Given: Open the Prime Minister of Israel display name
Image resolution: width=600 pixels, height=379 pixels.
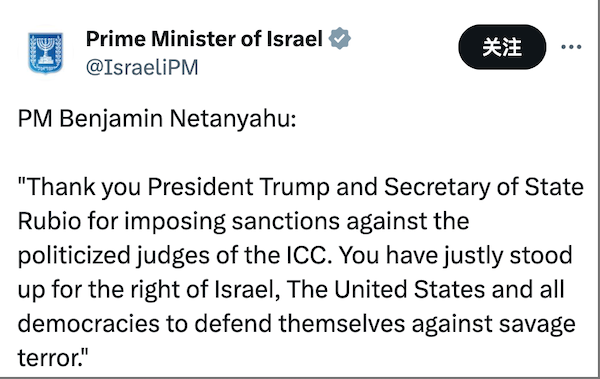Looking at the screenshot, I should (204, 39).
